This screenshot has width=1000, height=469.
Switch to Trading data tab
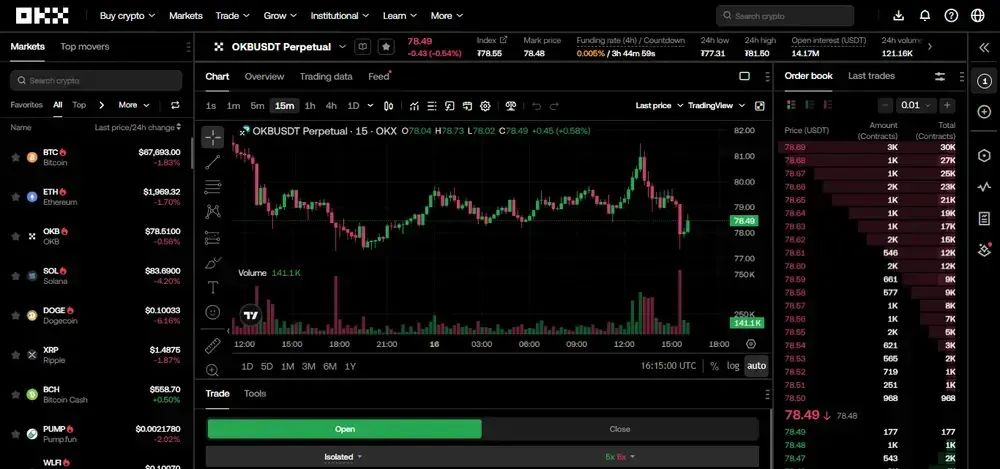click(326, 77)
